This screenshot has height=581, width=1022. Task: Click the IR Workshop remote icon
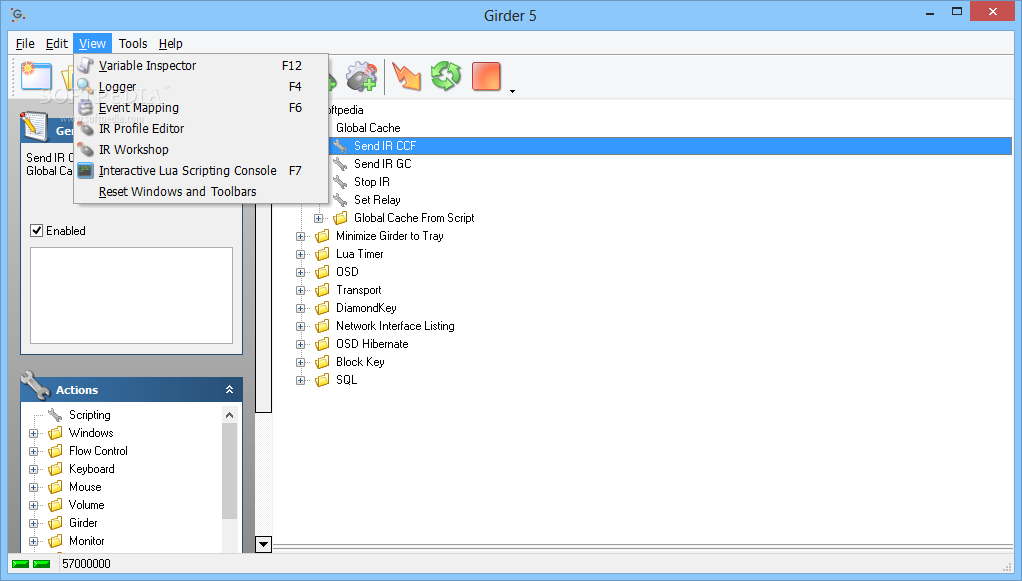85,149
